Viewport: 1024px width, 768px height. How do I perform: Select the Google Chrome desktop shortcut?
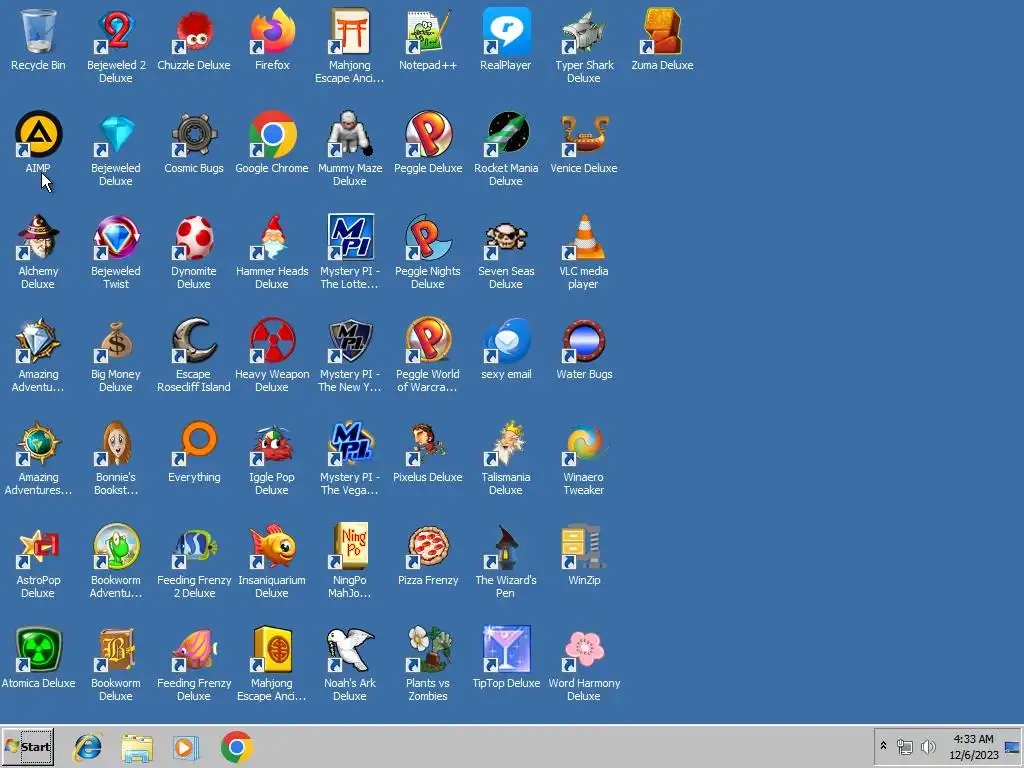[x=272, y=135]
